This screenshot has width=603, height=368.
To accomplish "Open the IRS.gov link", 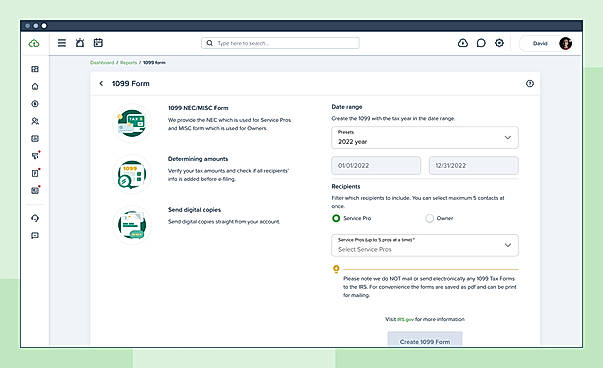I will (x=405, y=319).
